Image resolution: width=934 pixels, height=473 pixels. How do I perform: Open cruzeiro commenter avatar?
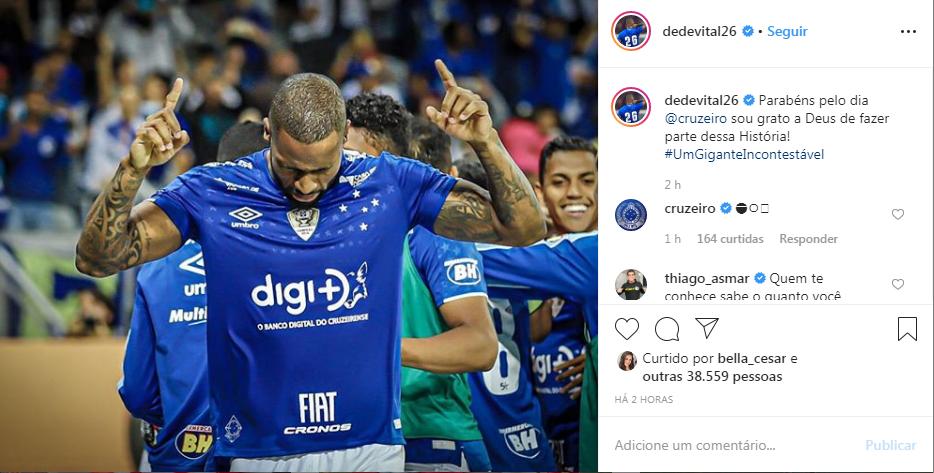point(631,215)
